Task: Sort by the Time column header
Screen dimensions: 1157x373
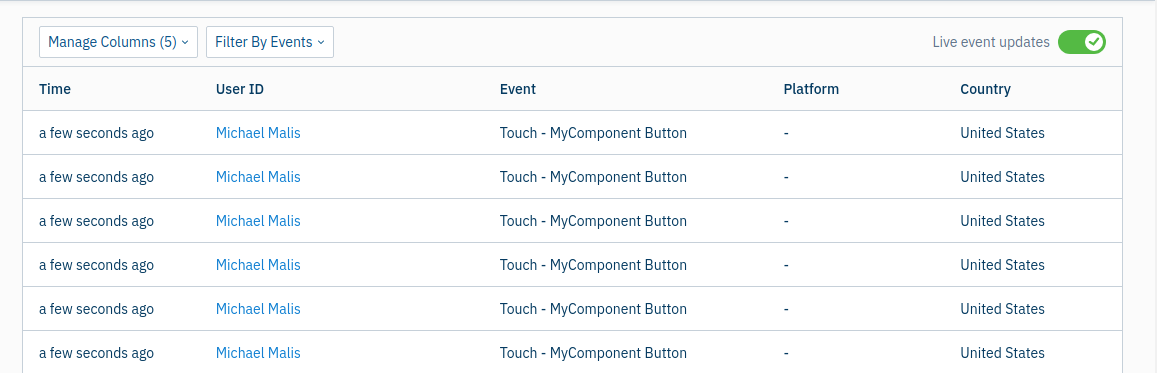Action: 55,89
